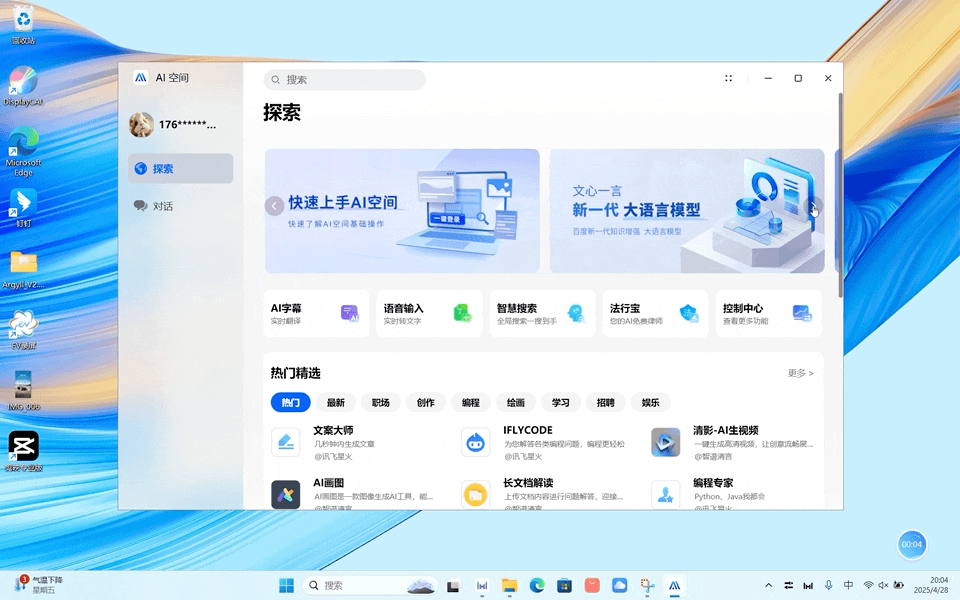
Task: Open the 法行宝 AI lawyer tile
Action: (x=655, y=314)
